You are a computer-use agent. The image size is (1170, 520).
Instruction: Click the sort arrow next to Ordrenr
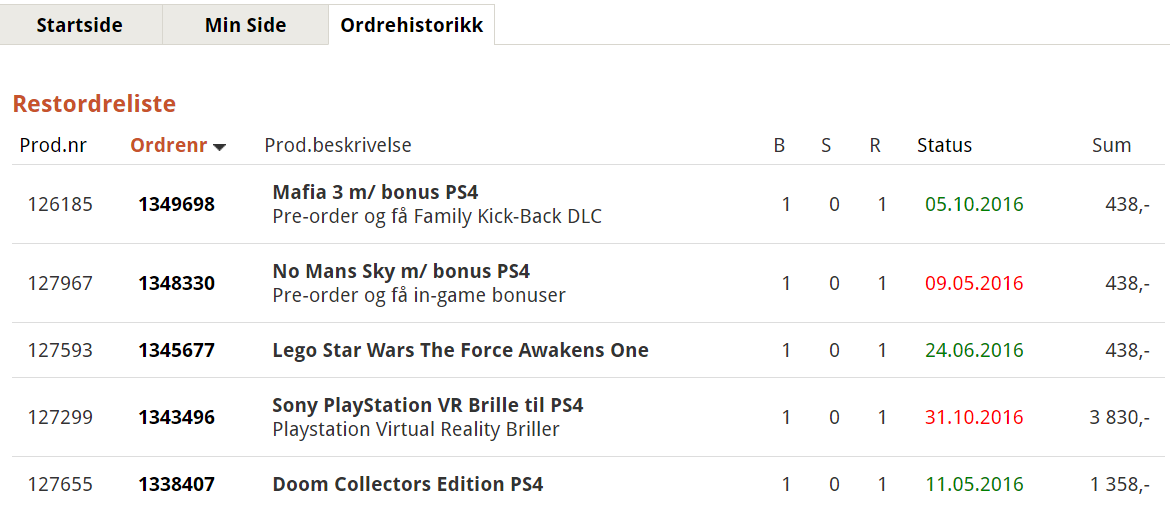pyautogui.click(x=219, y=148)
